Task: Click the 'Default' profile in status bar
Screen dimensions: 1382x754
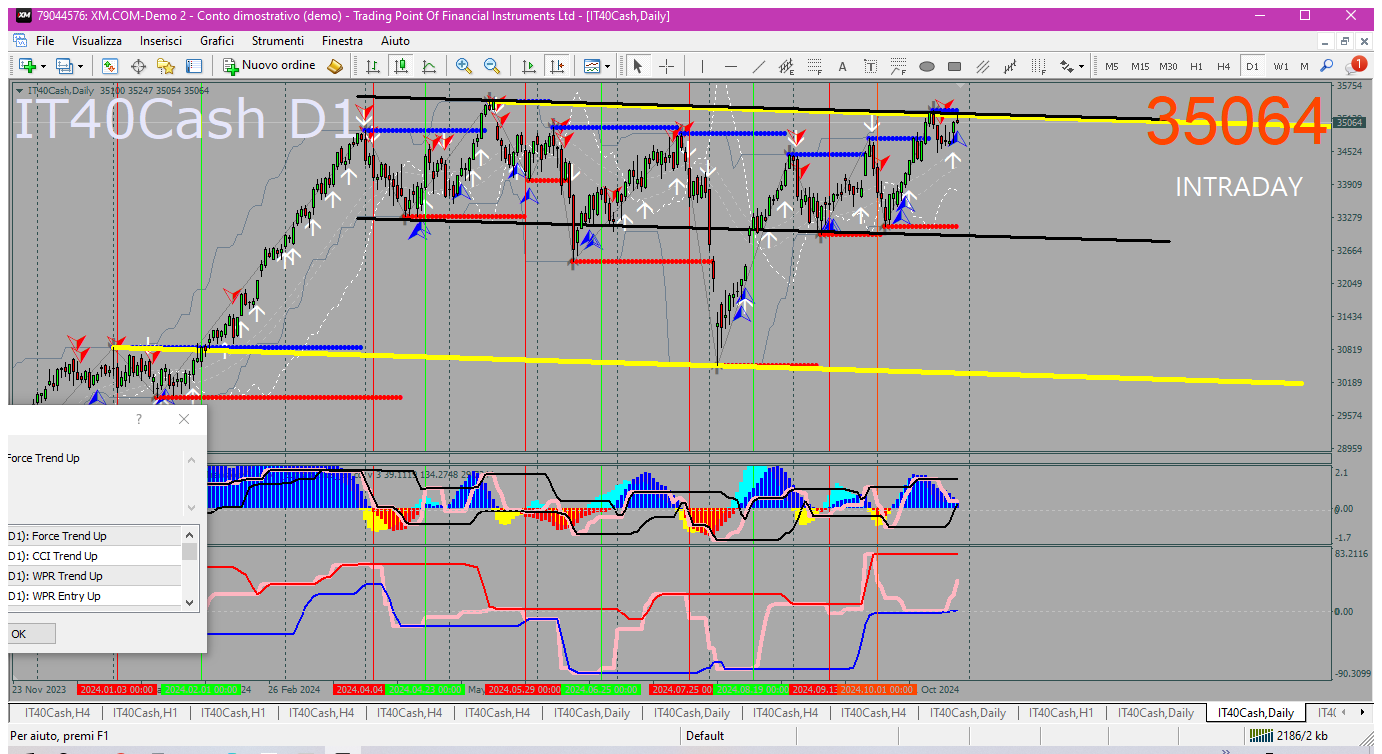Action: [x=704, y=736]
